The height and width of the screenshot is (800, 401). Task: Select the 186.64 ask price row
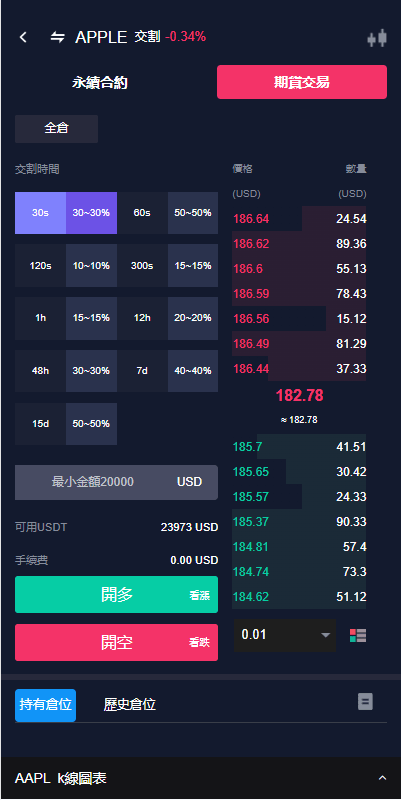(299, 219)
